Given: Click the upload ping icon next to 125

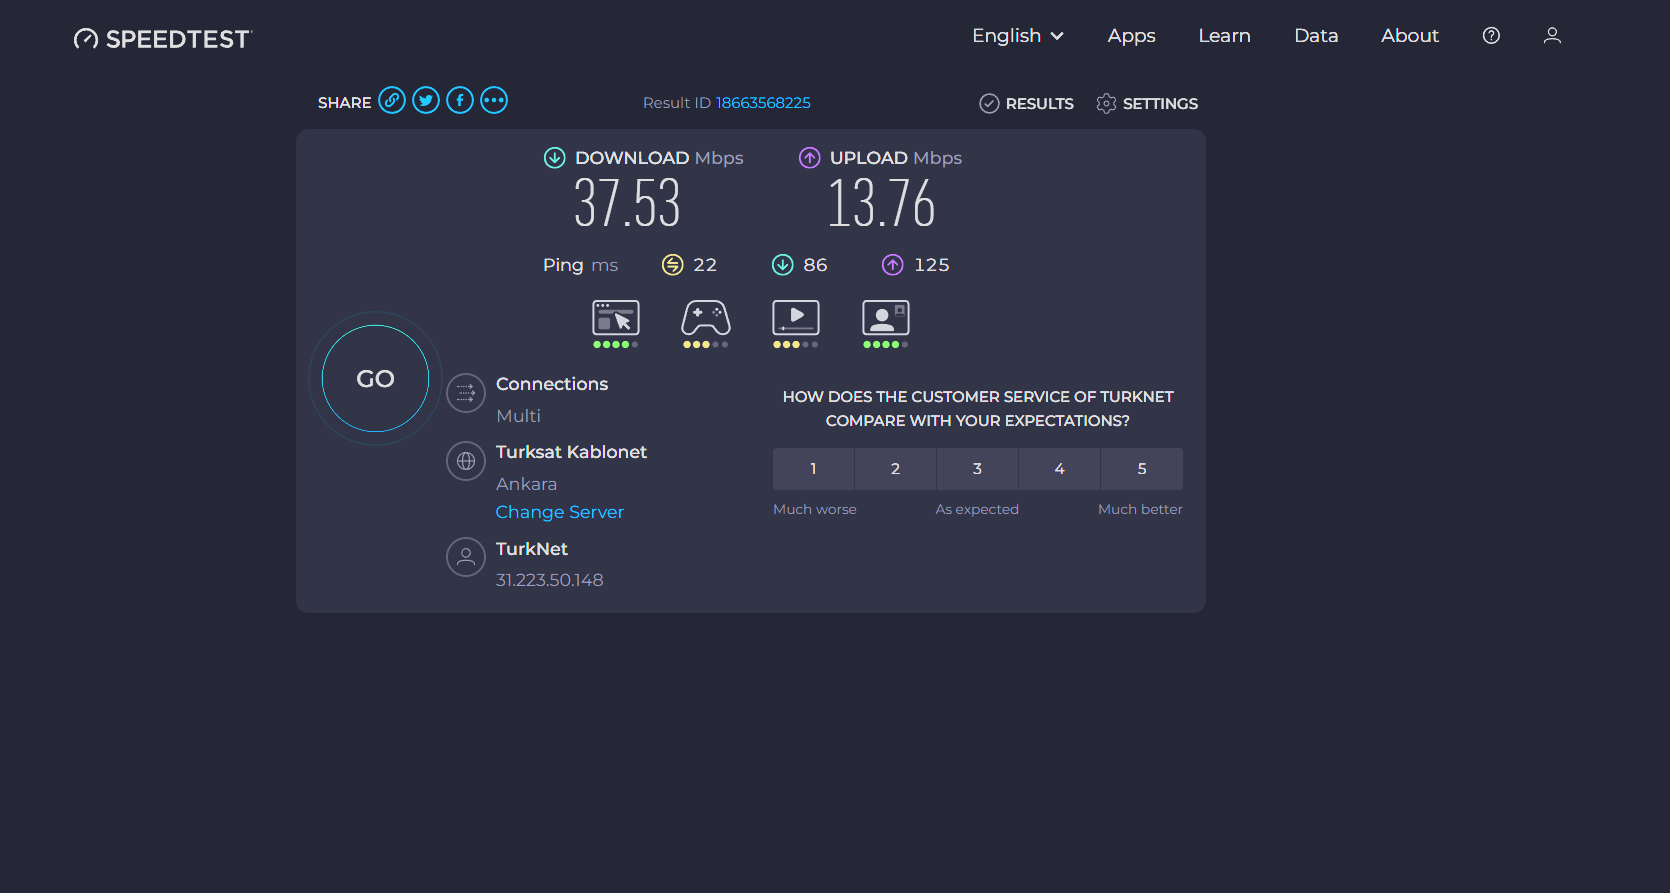Looking at the screenshot, I should 893,265.
